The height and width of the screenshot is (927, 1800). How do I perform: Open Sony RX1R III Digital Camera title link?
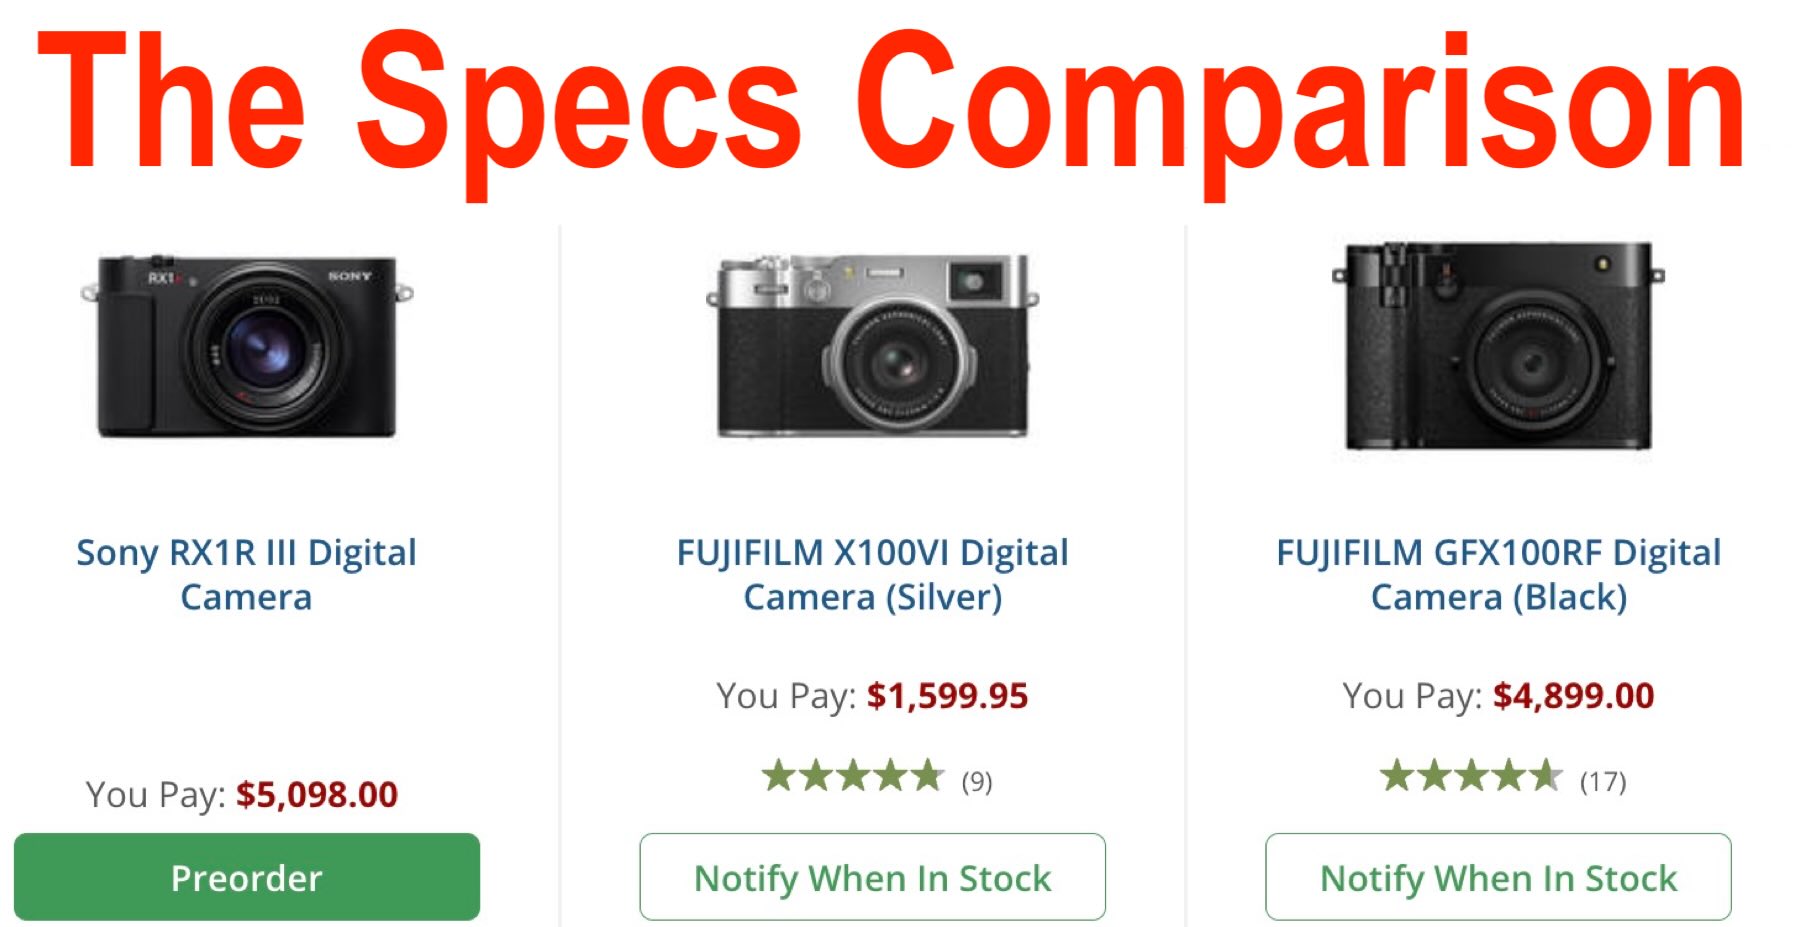click(246, 574)
